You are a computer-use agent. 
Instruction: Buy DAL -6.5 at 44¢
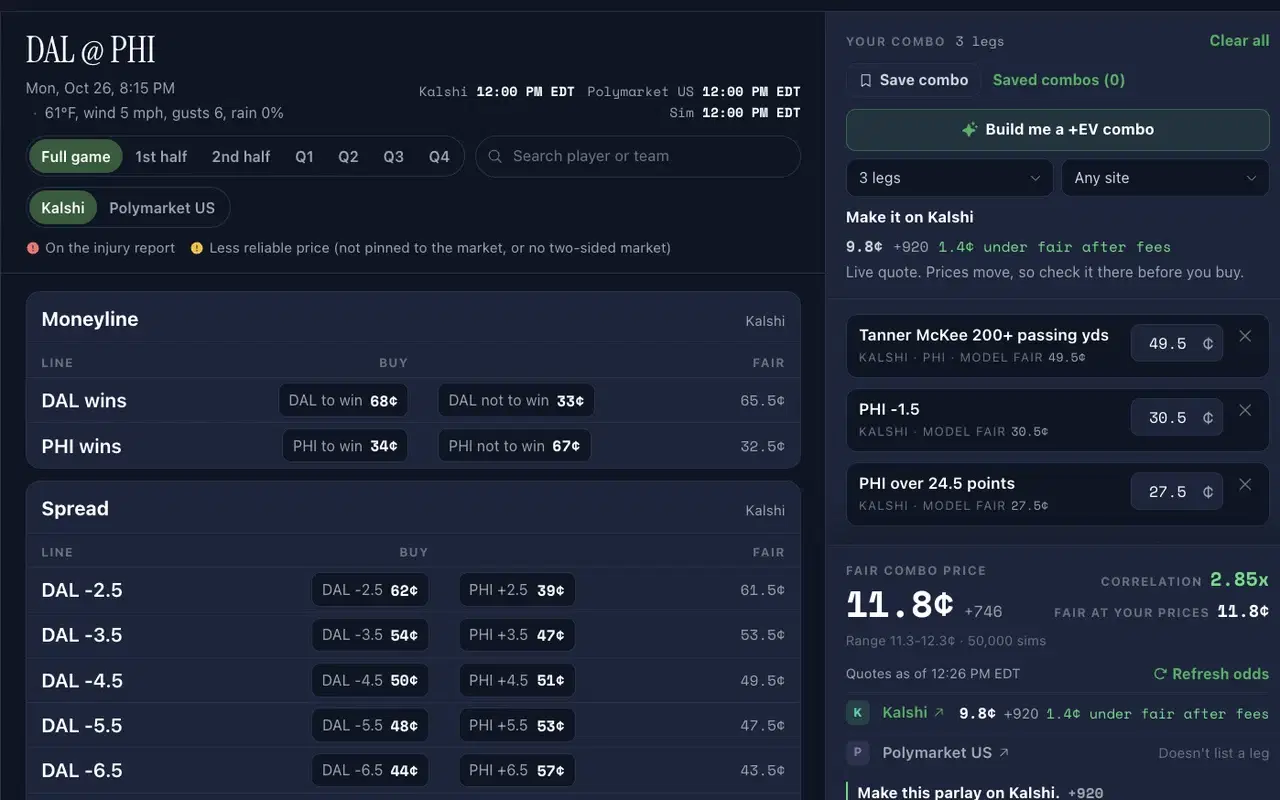[x=370, y=771]
